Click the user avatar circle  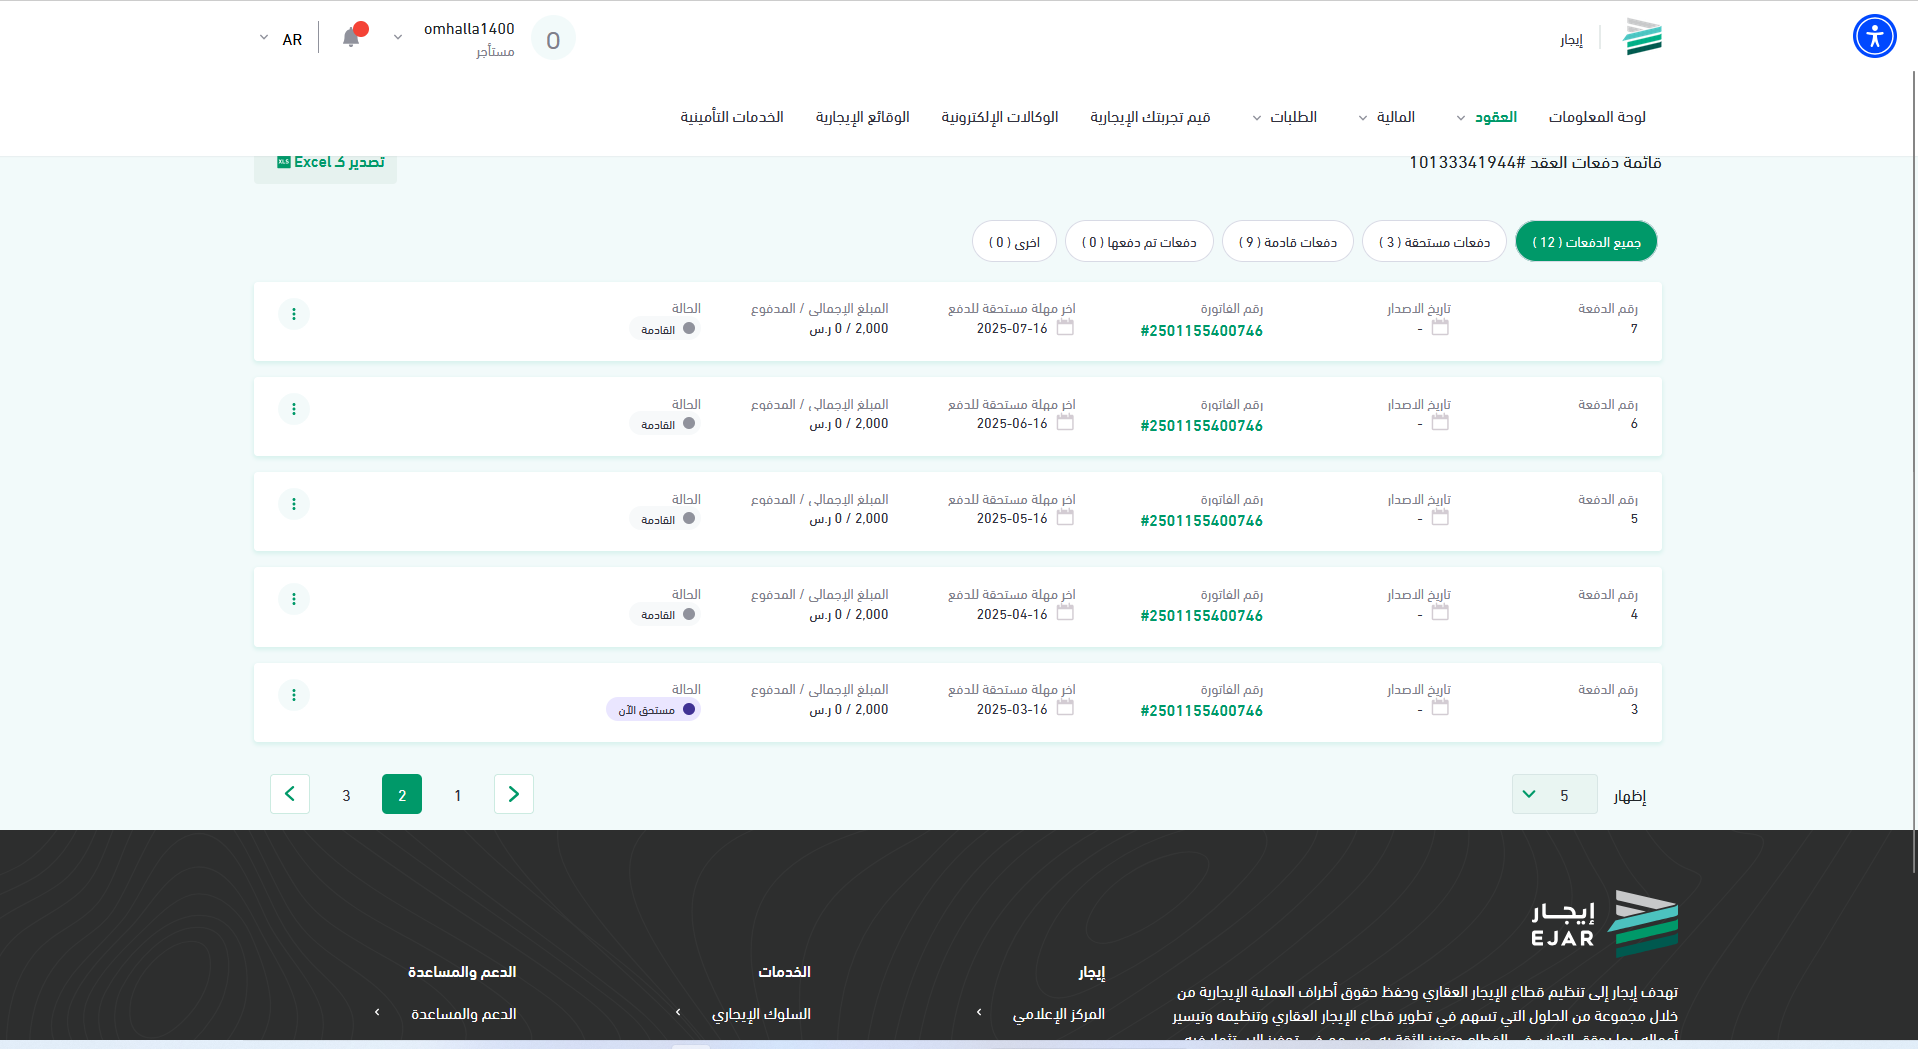[x=553, y=40]
